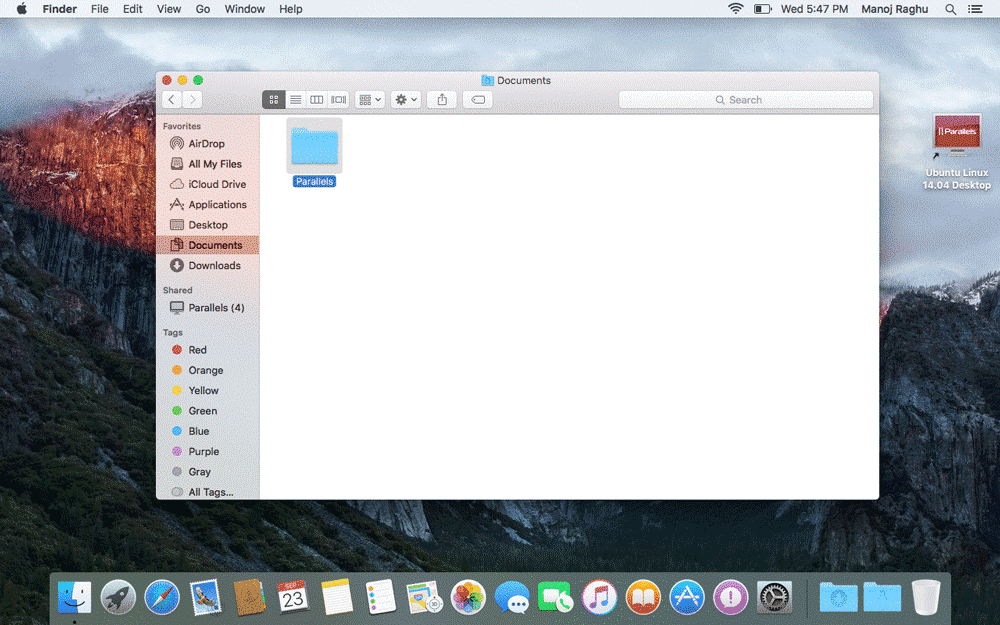Open the Window menu in menu bar

(x=244, y=9)
